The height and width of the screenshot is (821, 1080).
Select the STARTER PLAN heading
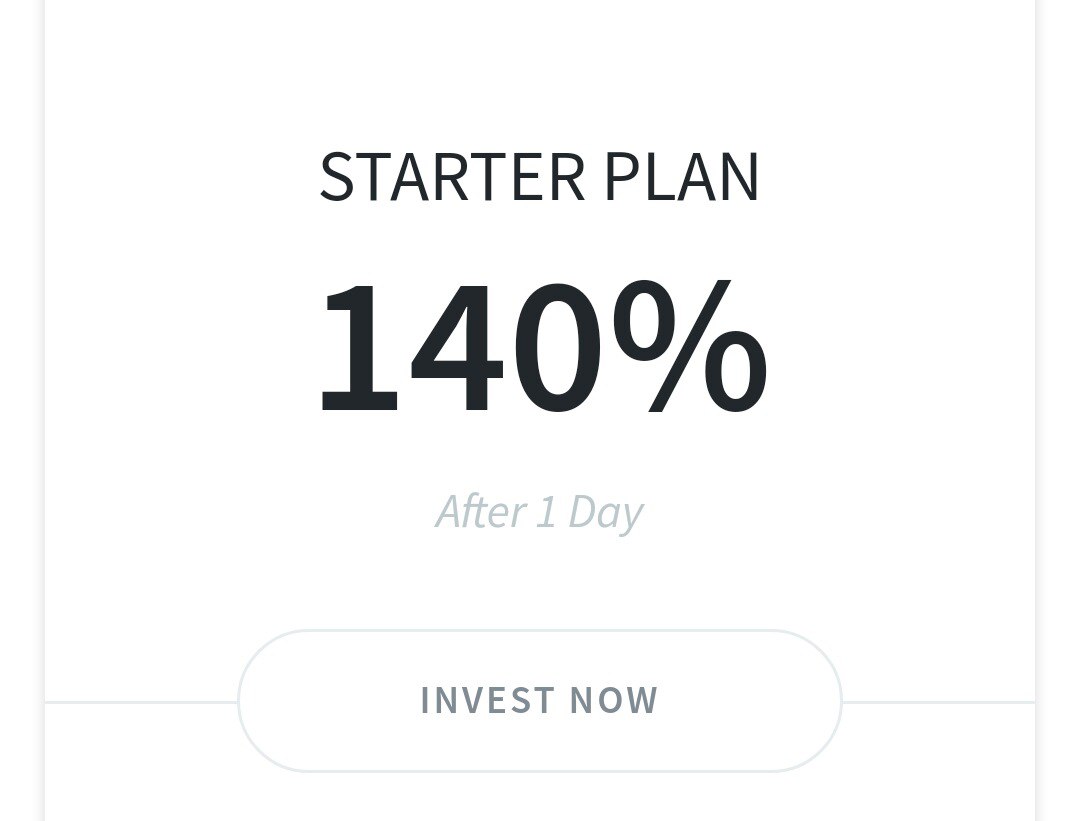coord(540,178)
